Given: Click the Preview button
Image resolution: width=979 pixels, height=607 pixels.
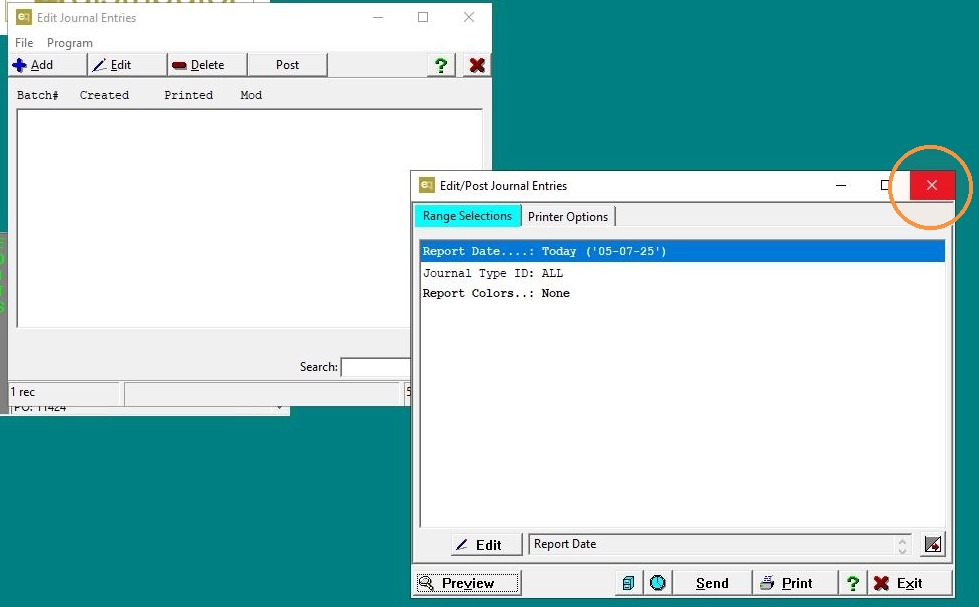Looking at the screenshot, I should [x=468, y=583].
